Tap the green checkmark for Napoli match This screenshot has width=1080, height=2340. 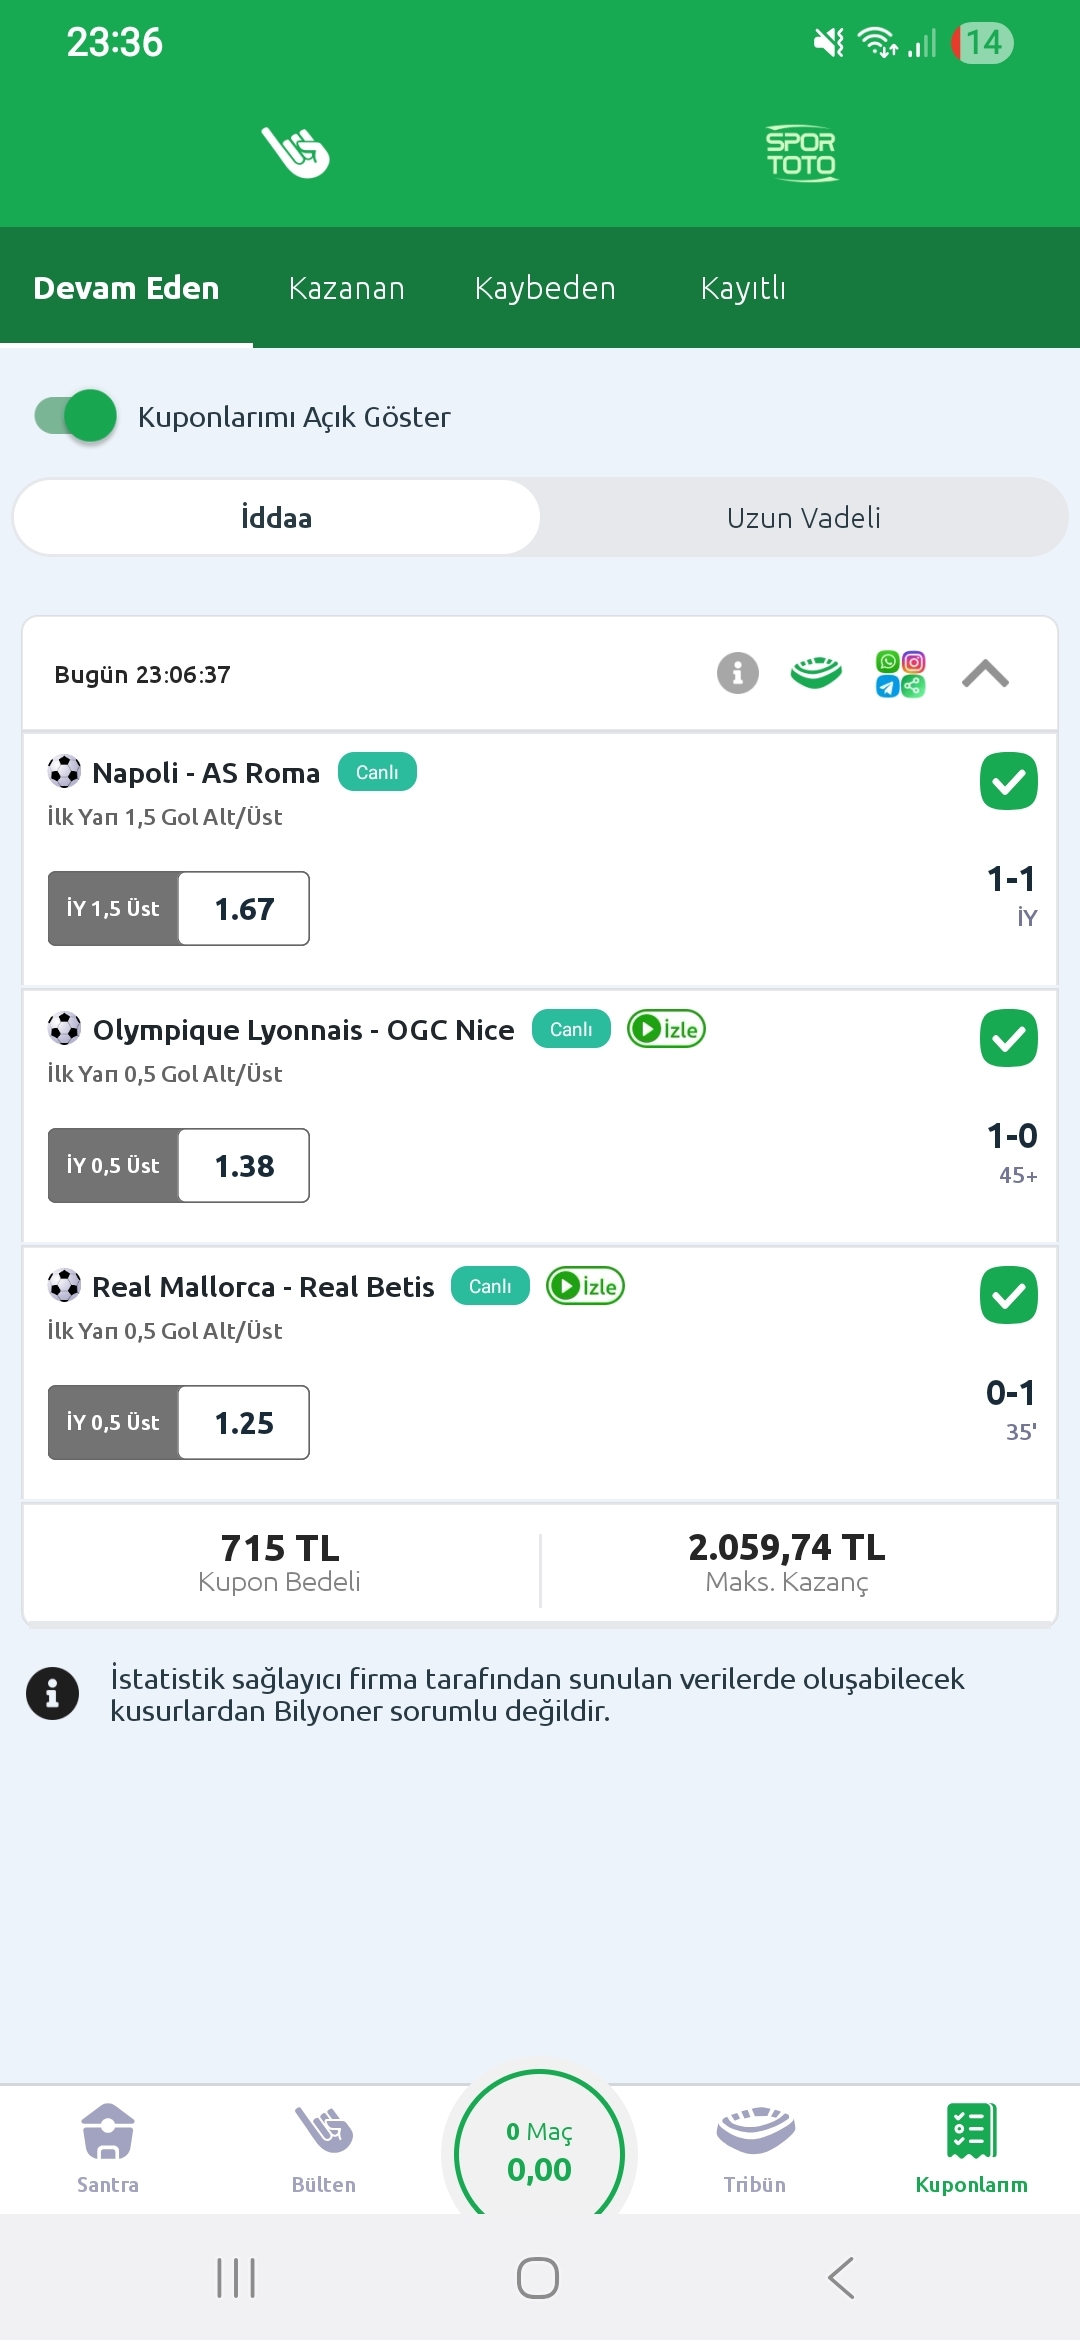tap(1008, 781)
